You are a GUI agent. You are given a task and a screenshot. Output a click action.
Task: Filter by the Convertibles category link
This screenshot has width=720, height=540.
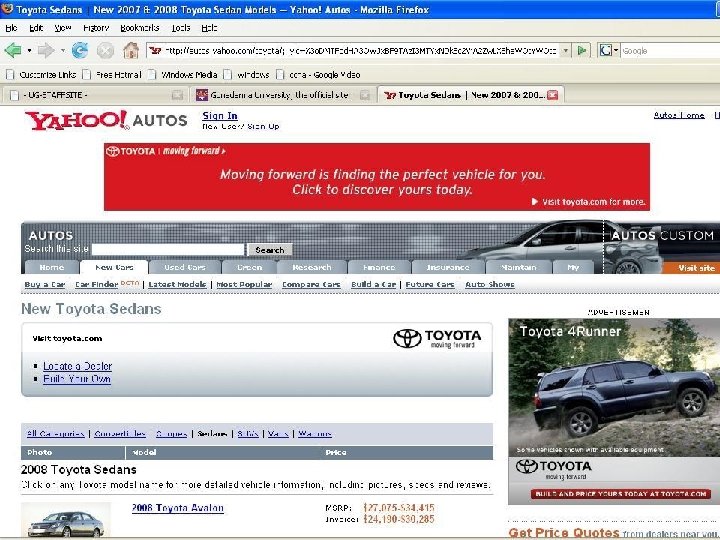pyautogui.click(x=120, y=433)
